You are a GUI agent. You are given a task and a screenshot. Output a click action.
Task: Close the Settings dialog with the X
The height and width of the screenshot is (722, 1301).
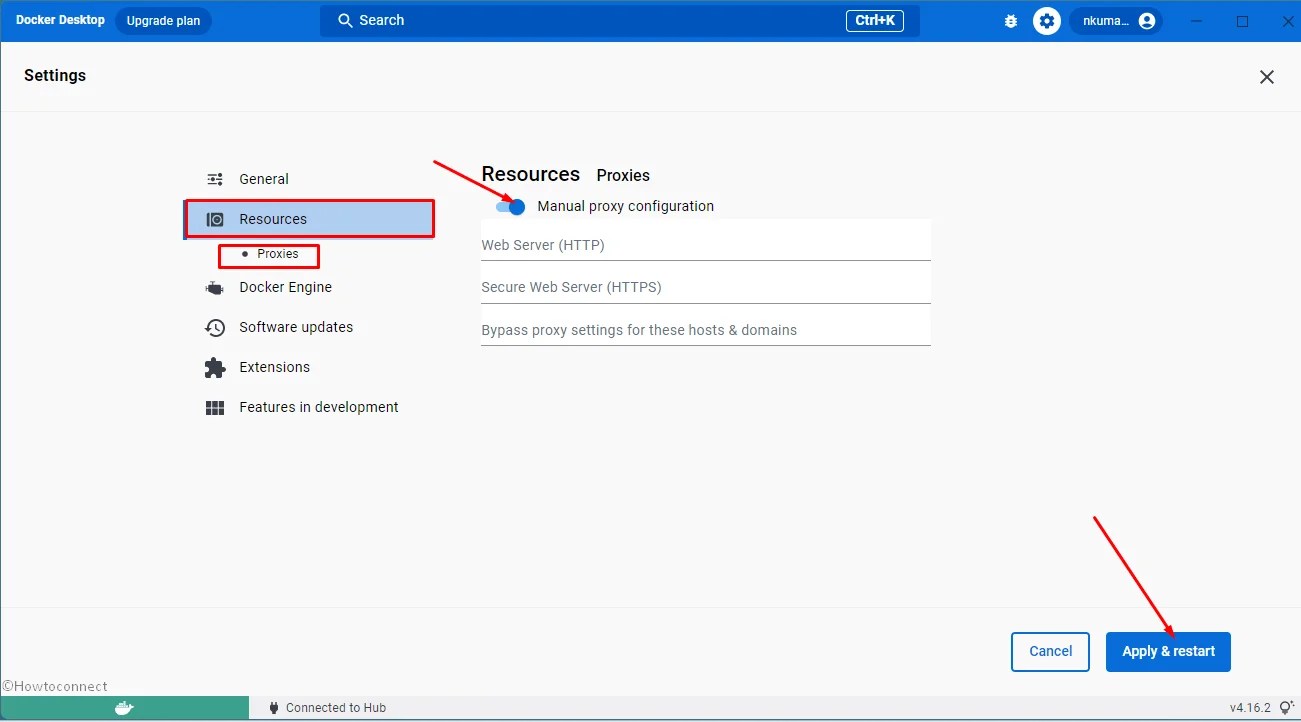[1266, 76]
